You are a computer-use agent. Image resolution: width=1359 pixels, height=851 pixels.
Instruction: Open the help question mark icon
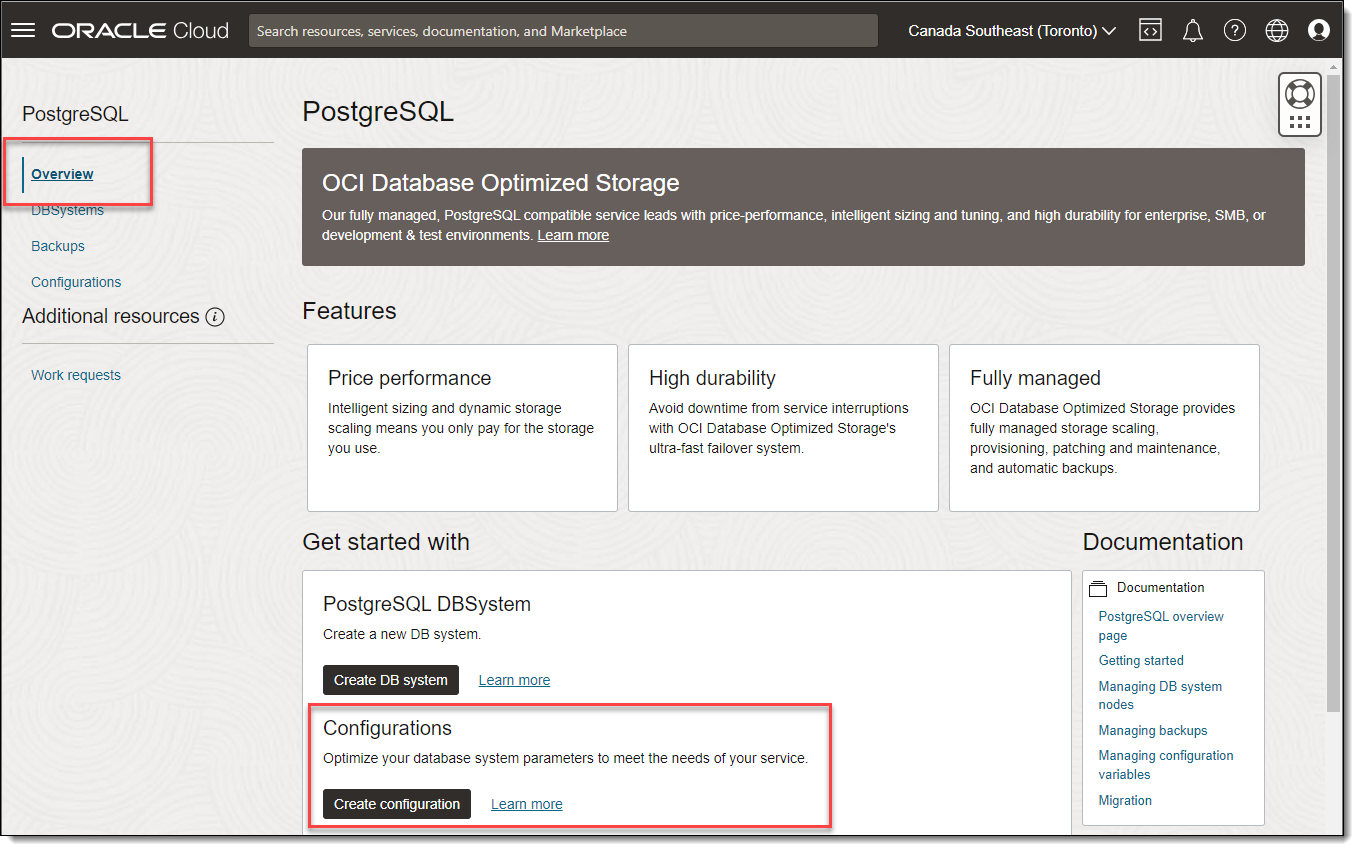pos(1235,31)
